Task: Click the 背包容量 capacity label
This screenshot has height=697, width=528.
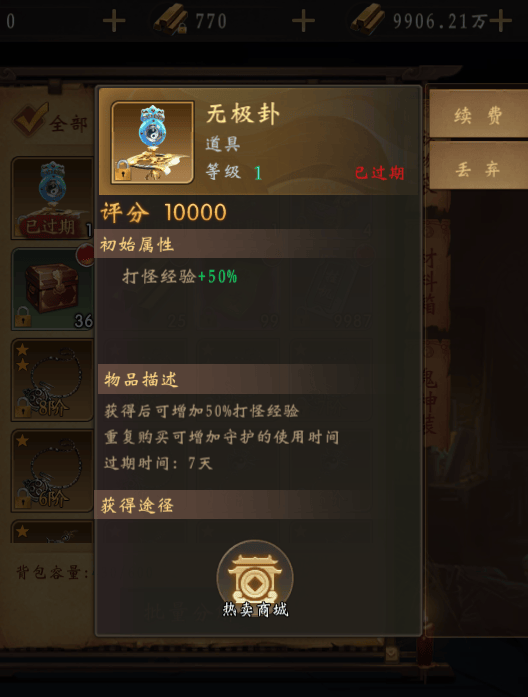Action: click(x=53, y=572)
